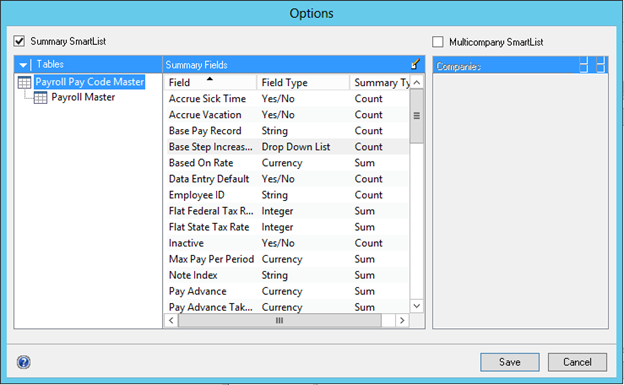
Task: Click Count summary type for Employee ID
Action: coord(369,195)
